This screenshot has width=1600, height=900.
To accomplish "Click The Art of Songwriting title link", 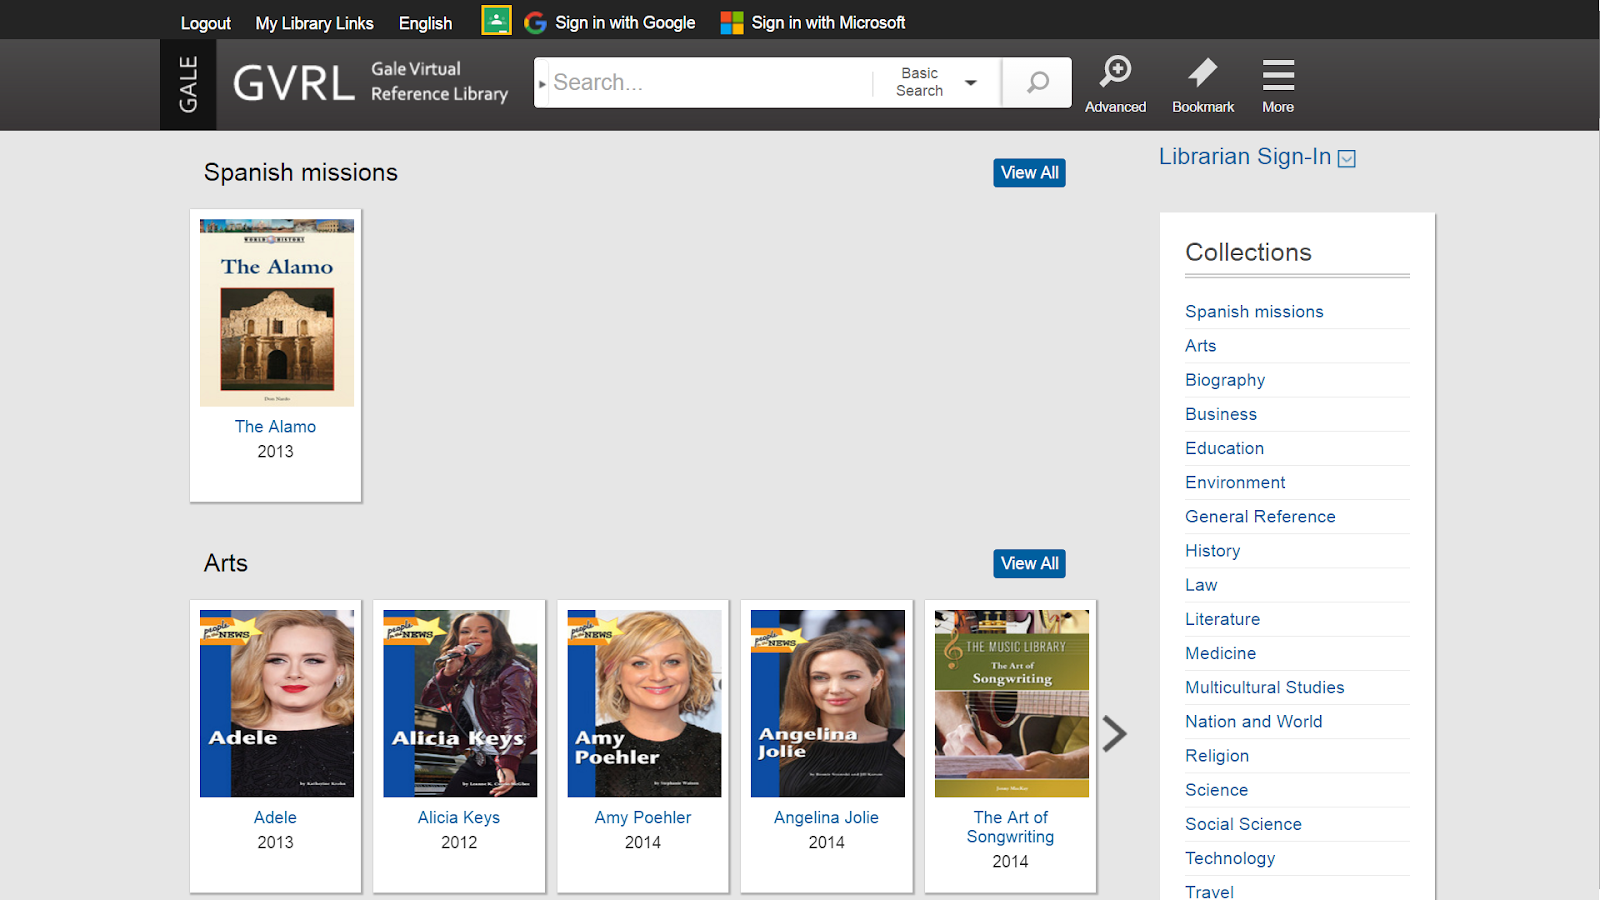I will coord(1010,827).
